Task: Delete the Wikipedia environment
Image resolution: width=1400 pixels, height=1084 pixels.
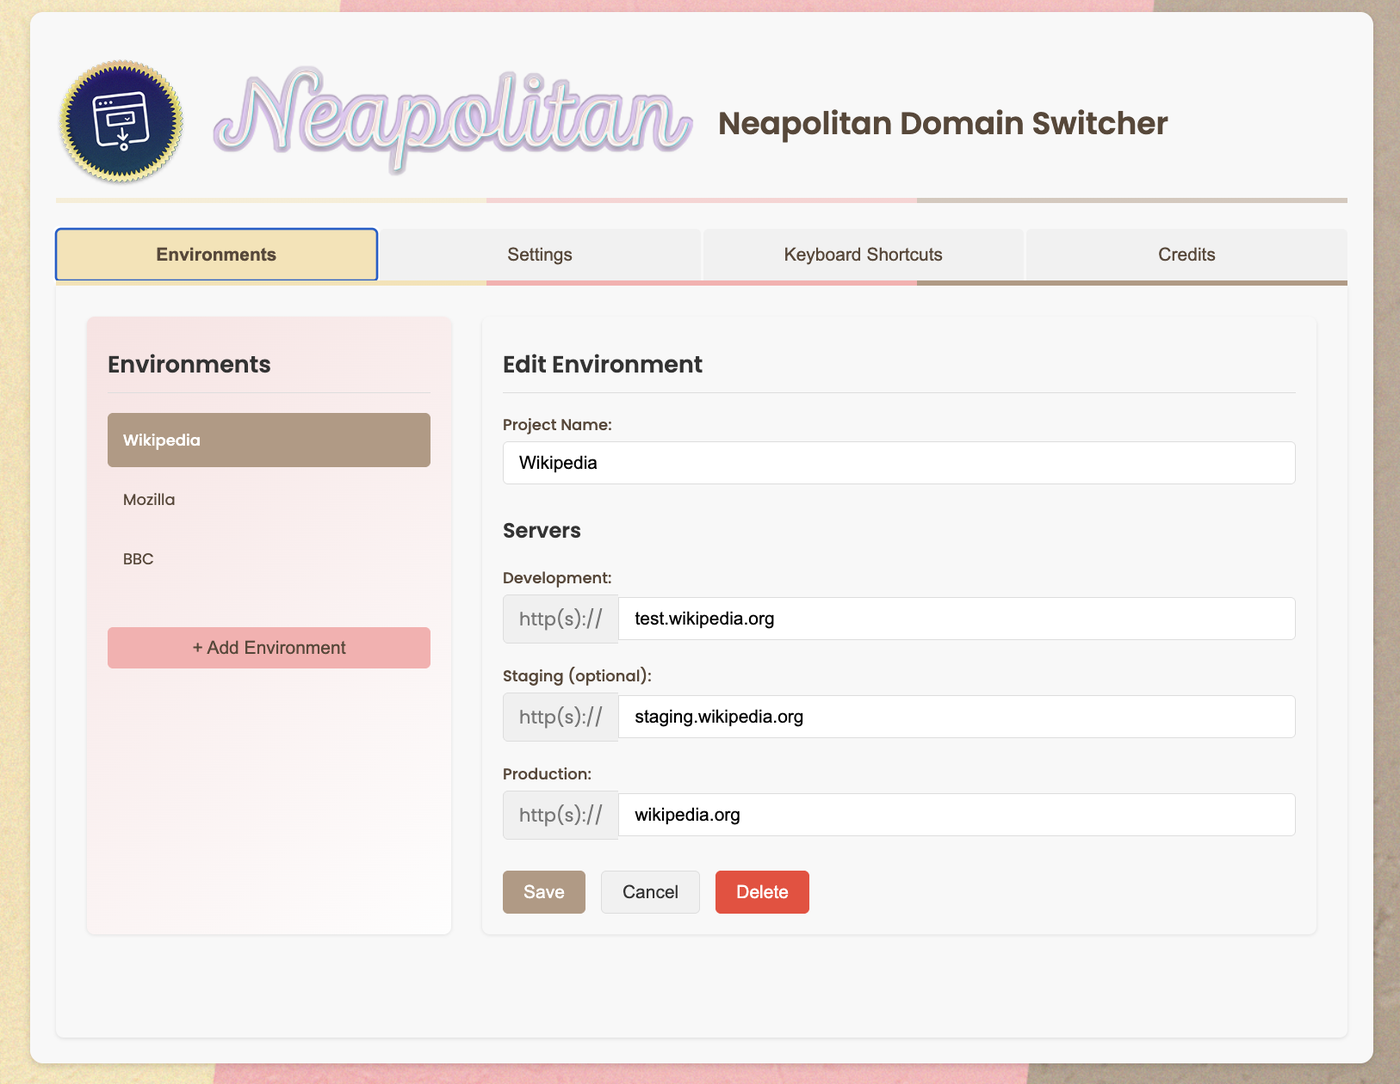Action: tap(762, 892)
